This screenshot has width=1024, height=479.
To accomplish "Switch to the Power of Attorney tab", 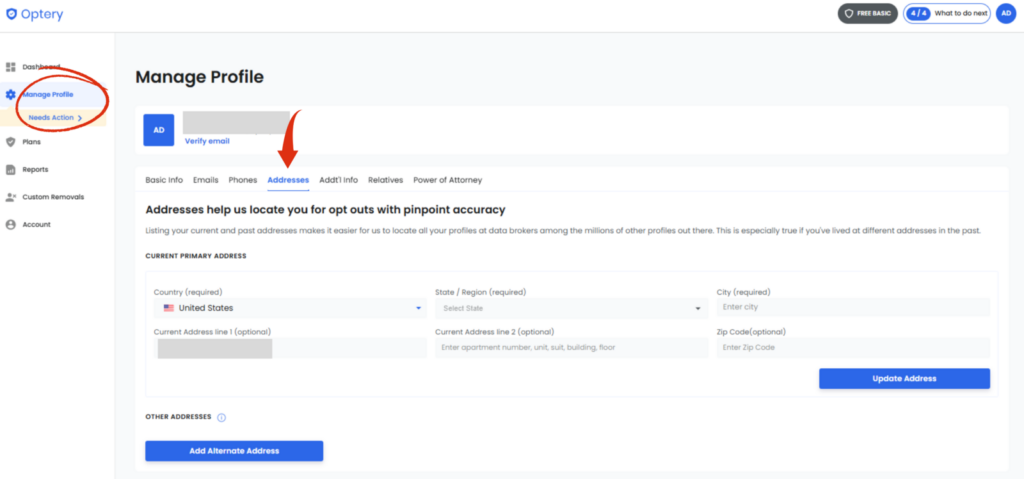I will pyautogui.click(x=447, y=180).
